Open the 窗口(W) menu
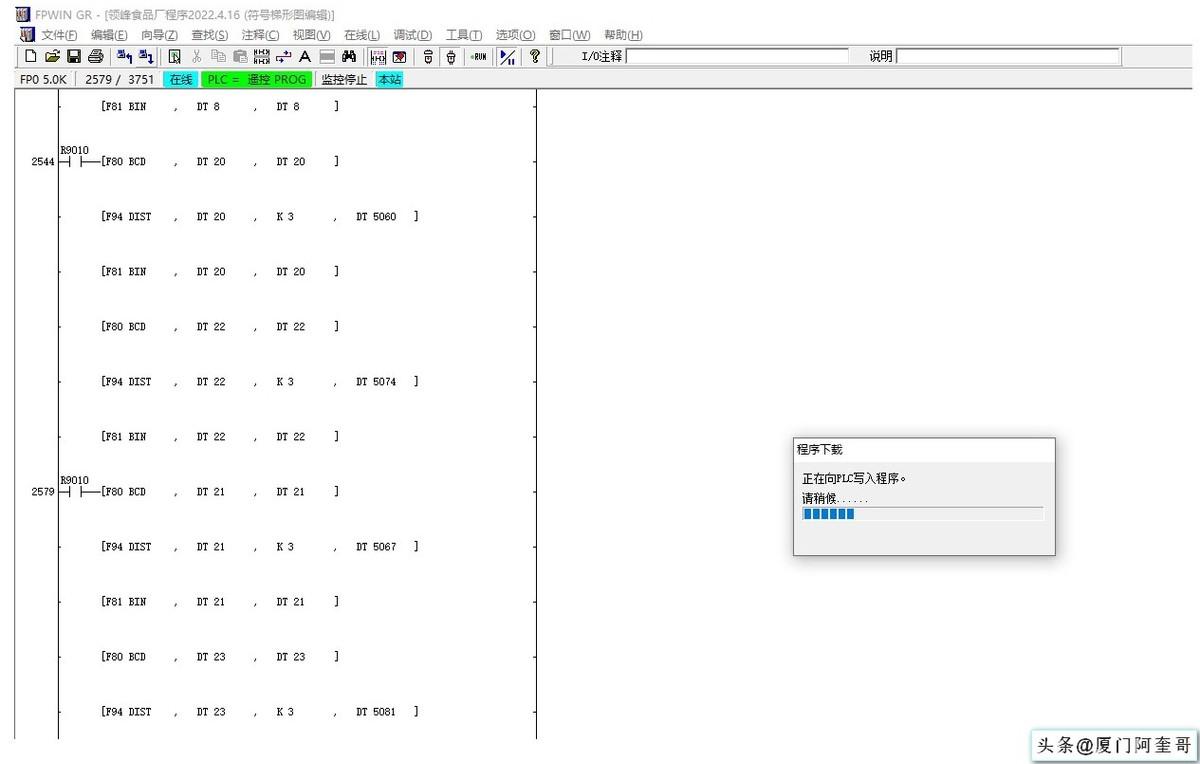The image size is (1200, 764). [x=569, y=35]
